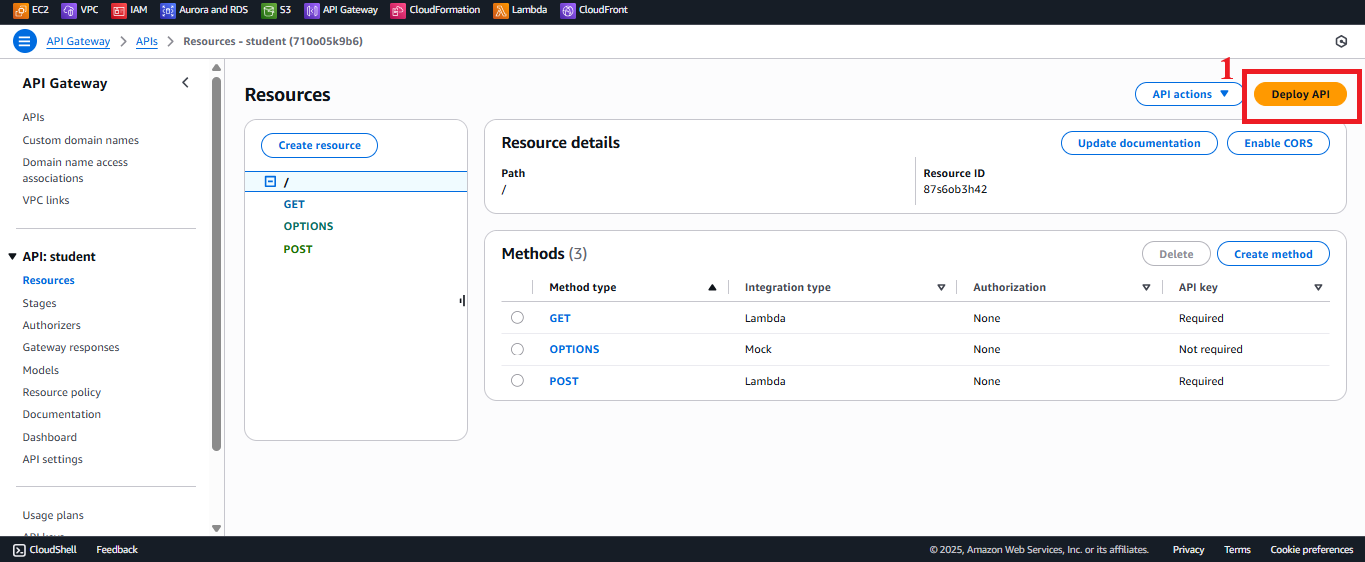Open the EC2 service shortcut icon

tap(19, 11)
